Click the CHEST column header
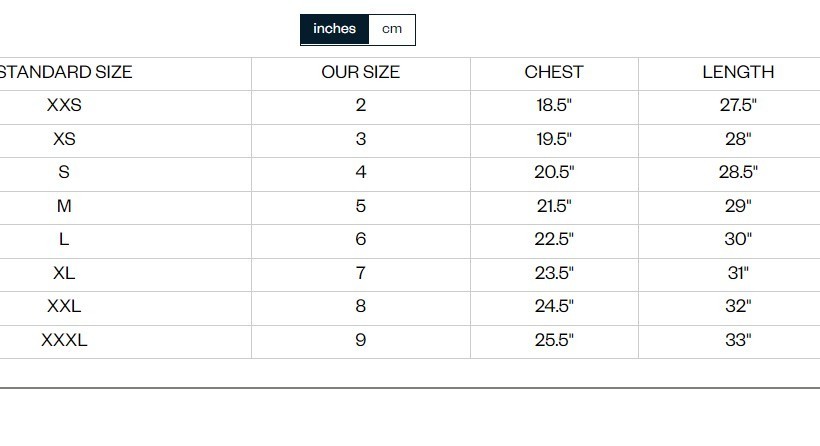This screenshot has width=820, height=446. tap(554, 72)
